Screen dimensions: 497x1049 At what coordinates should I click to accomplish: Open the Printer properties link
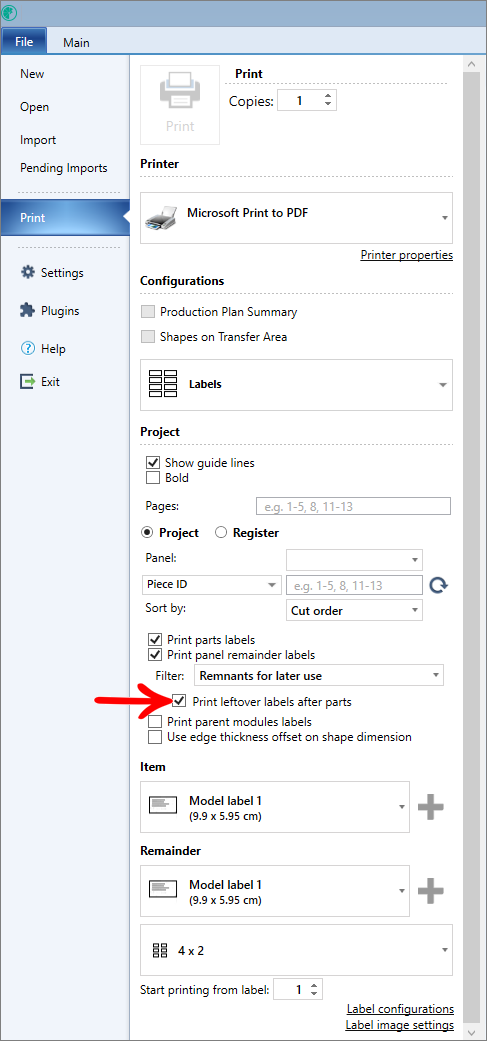pyautogui.click(x=407, y=255)
